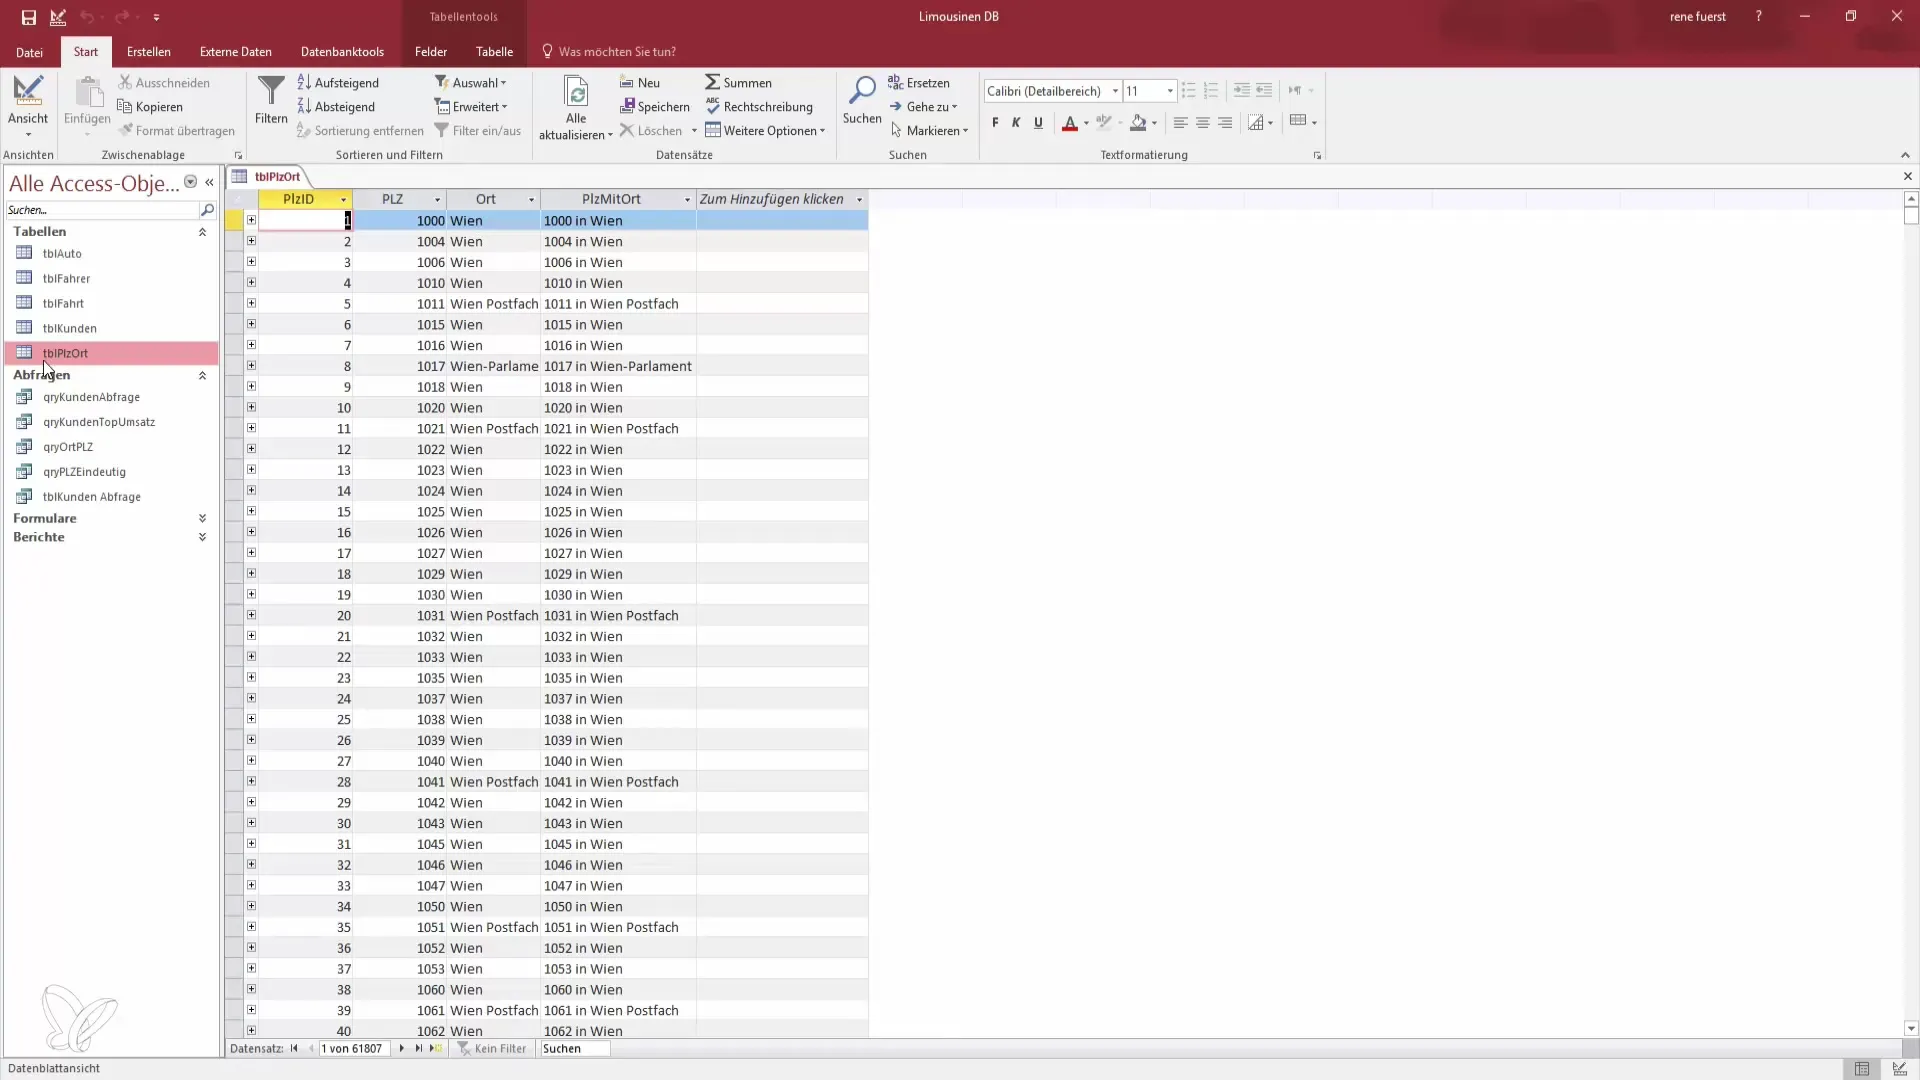
Task: Align text right in Textformatierung
Action: tap(1225, 123)
